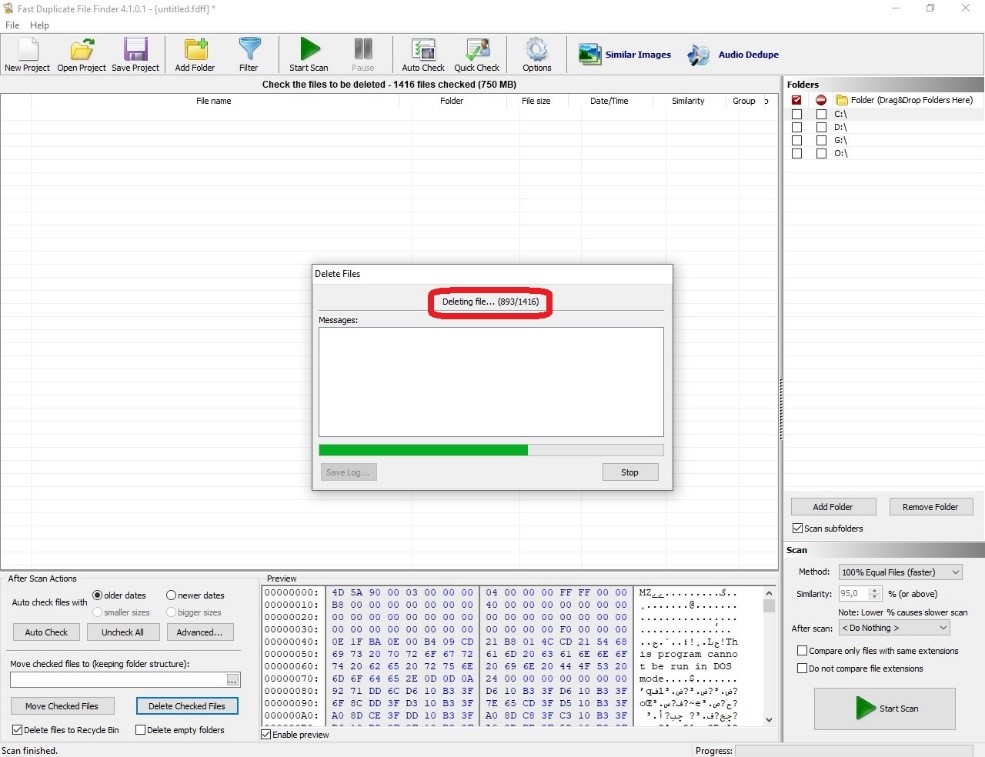Check the include box for D:\

[797, 127]
